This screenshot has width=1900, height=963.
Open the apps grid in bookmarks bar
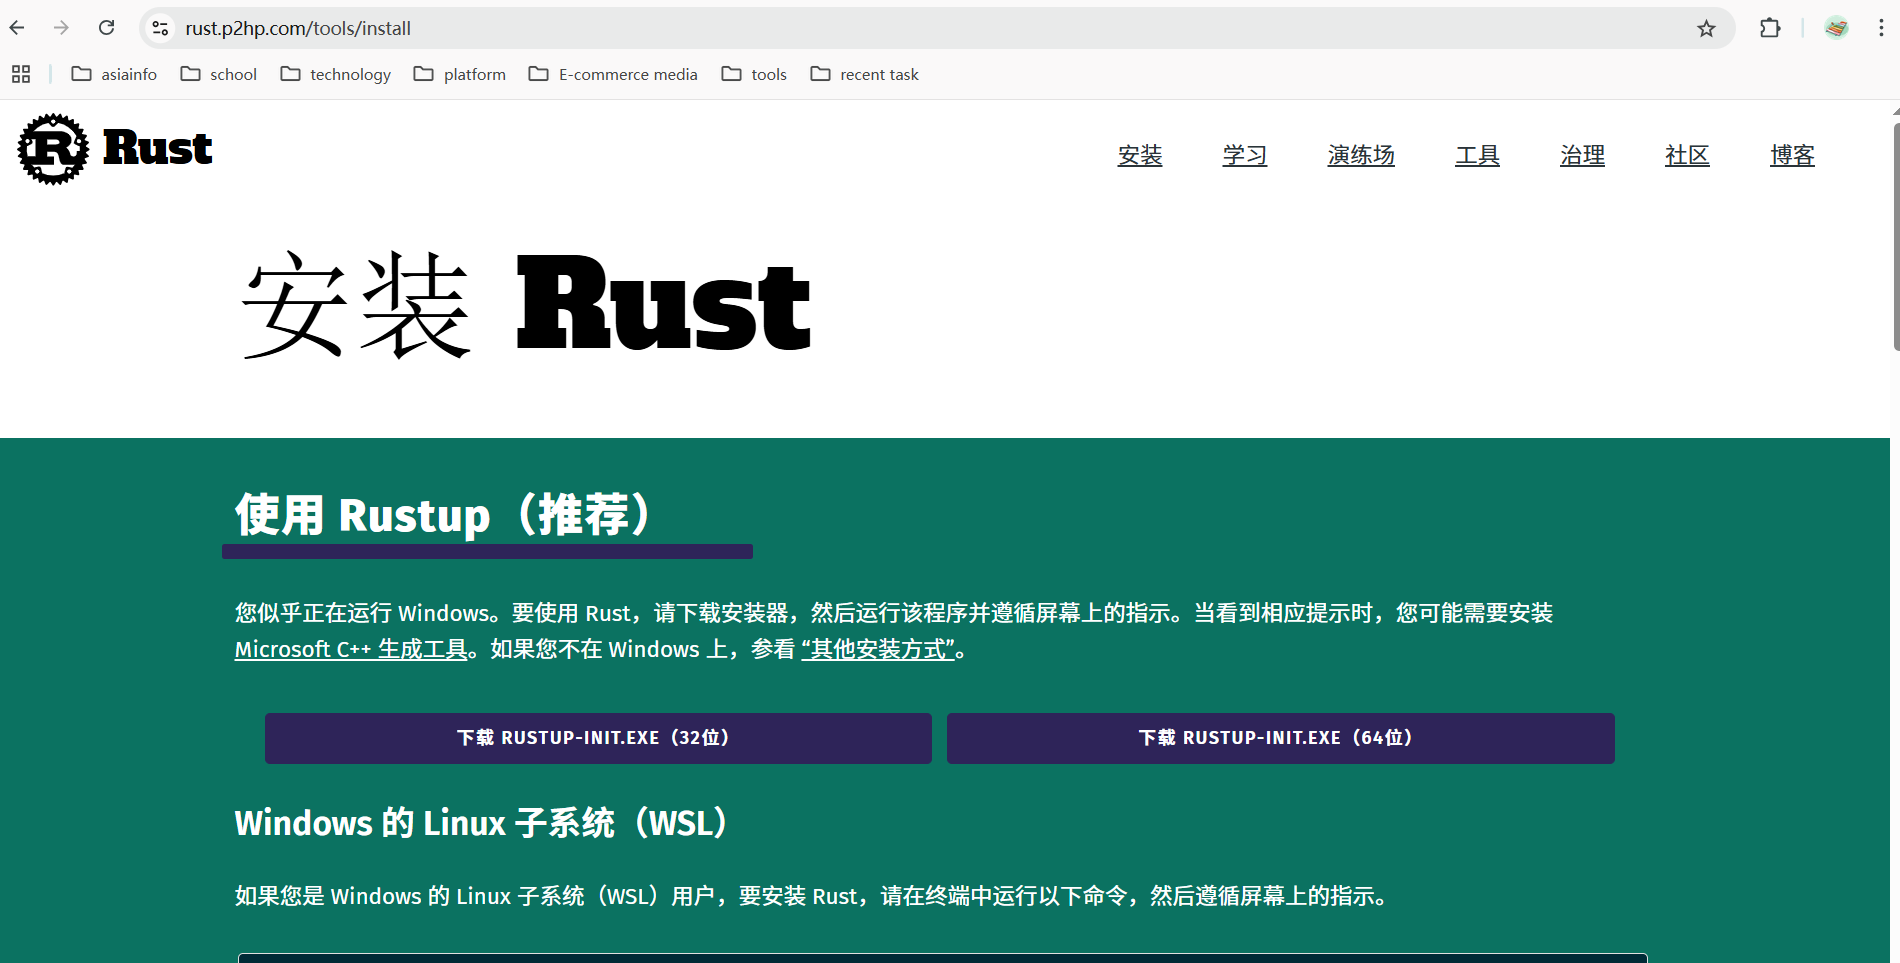coord(21,74)
